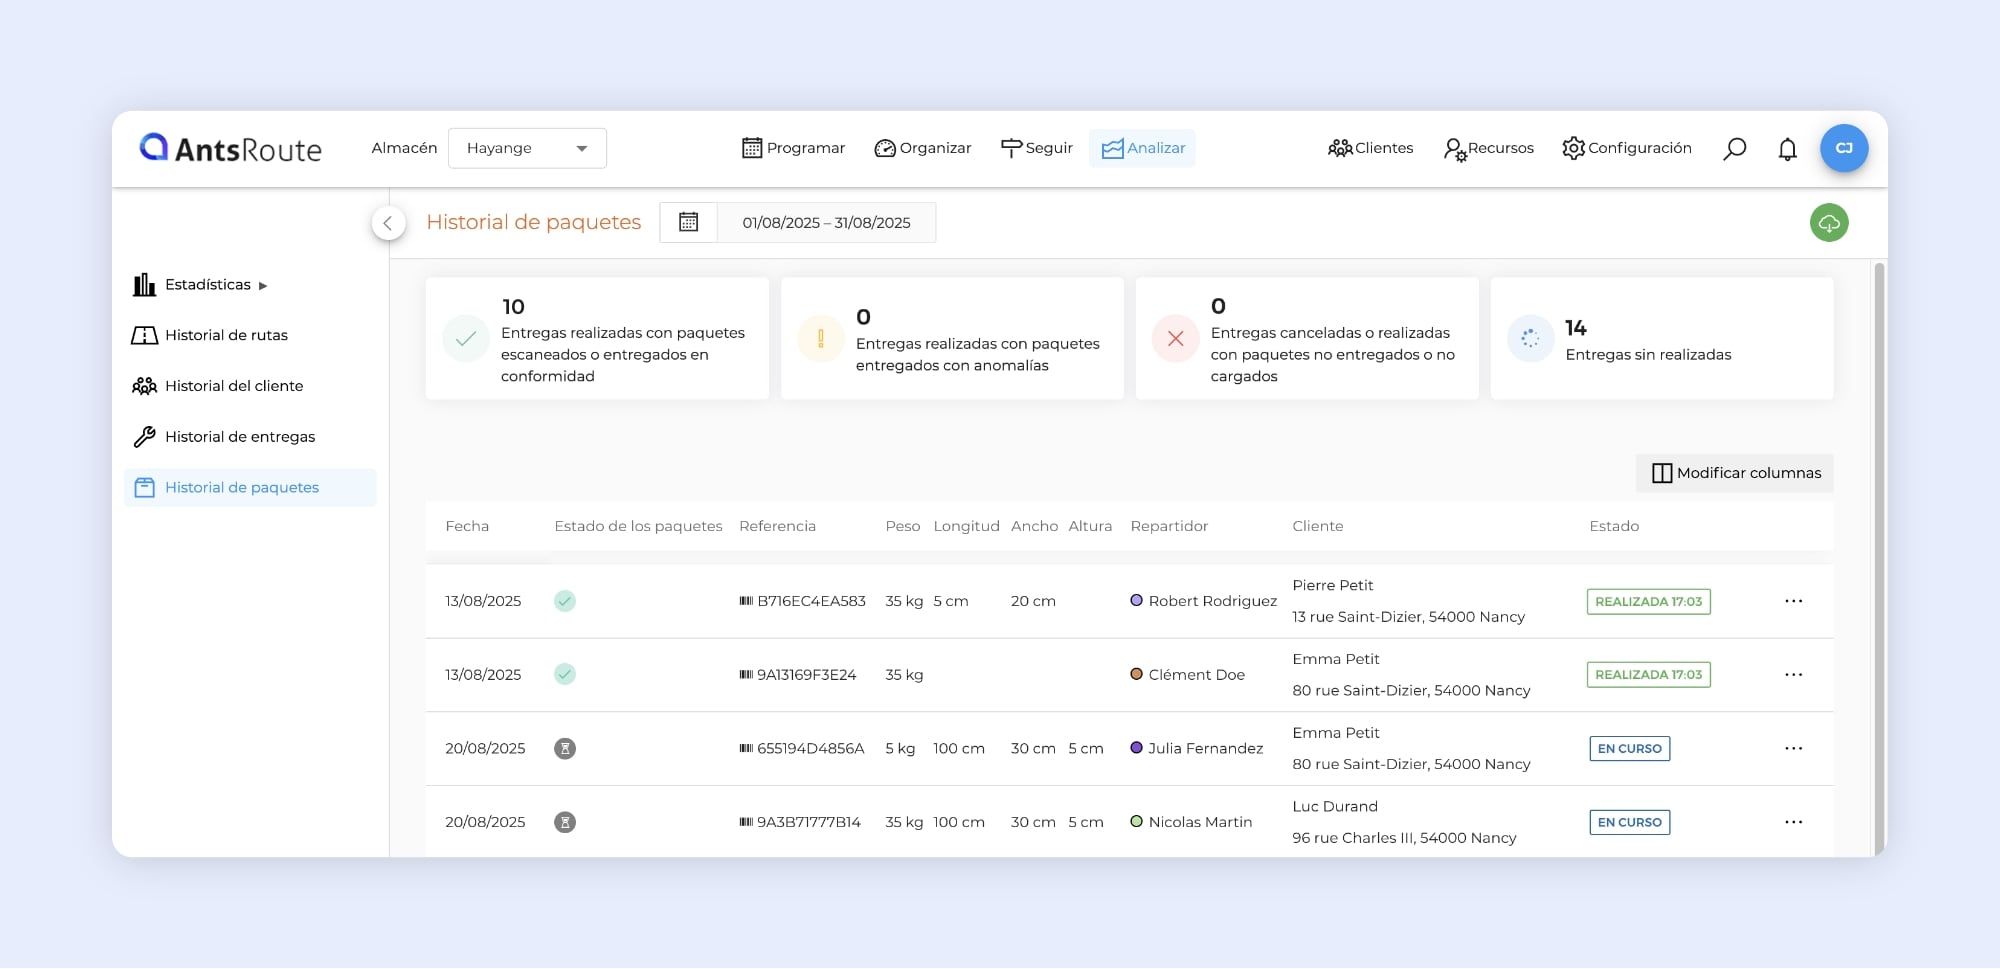Go to Historial de entregas
Screen dimensions: 2000x969
(239, 437)
